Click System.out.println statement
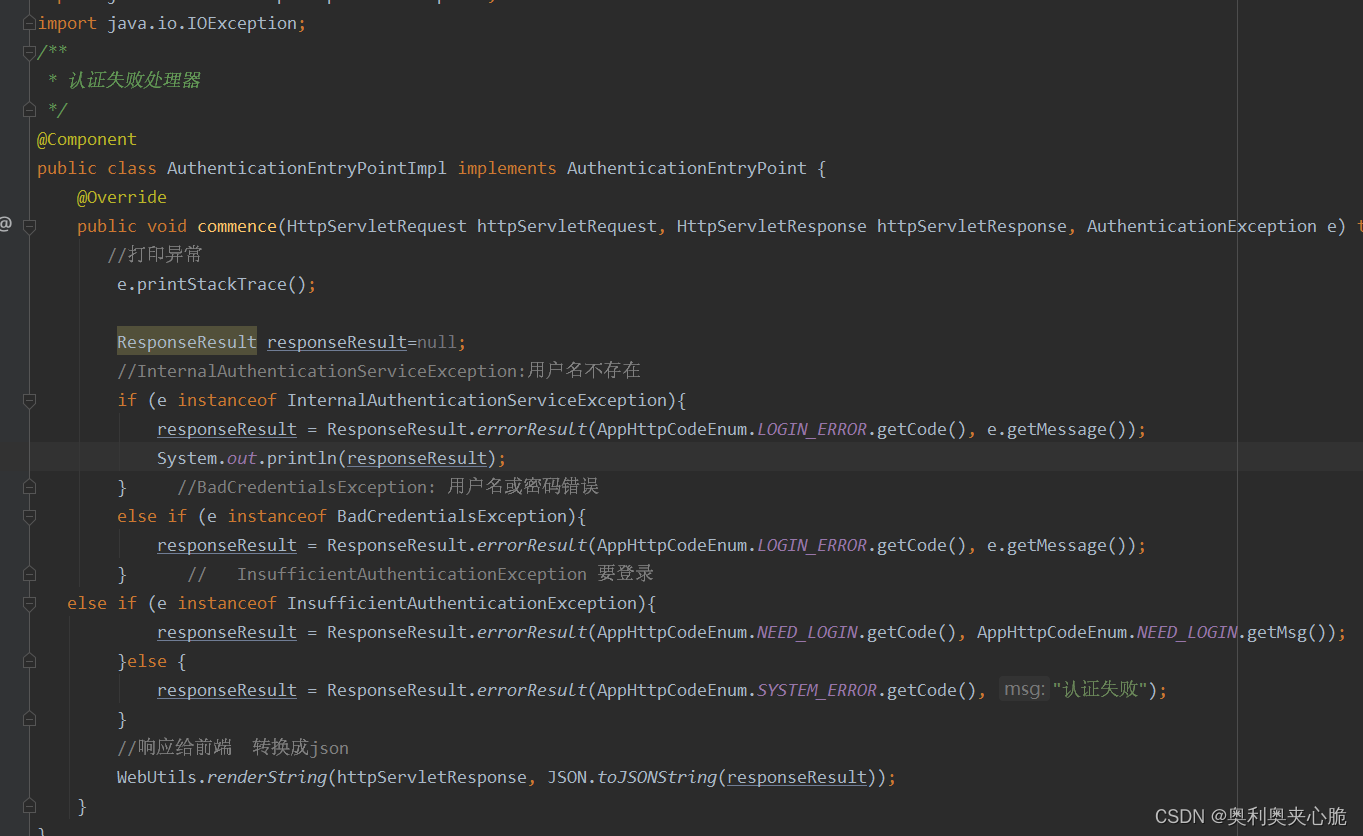1363x836 pixels. tap(332, 458)
